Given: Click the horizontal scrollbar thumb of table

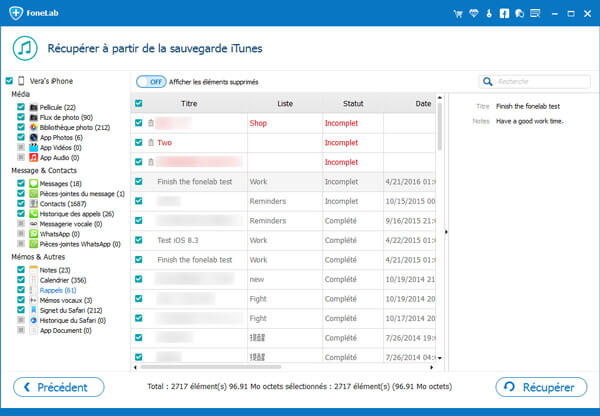Looking at the screenshot, I should [211, 367].
